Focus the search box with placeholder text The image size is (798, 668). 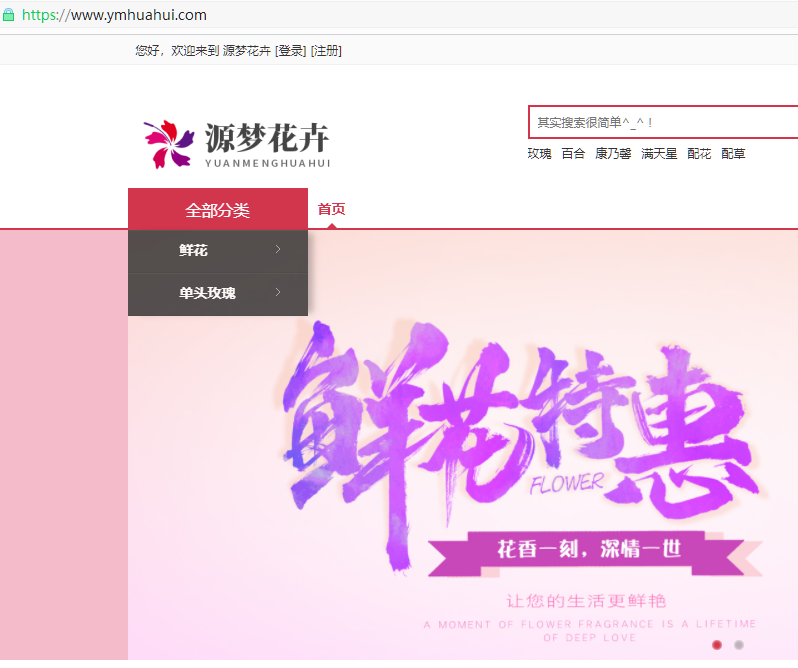[662, 122]
